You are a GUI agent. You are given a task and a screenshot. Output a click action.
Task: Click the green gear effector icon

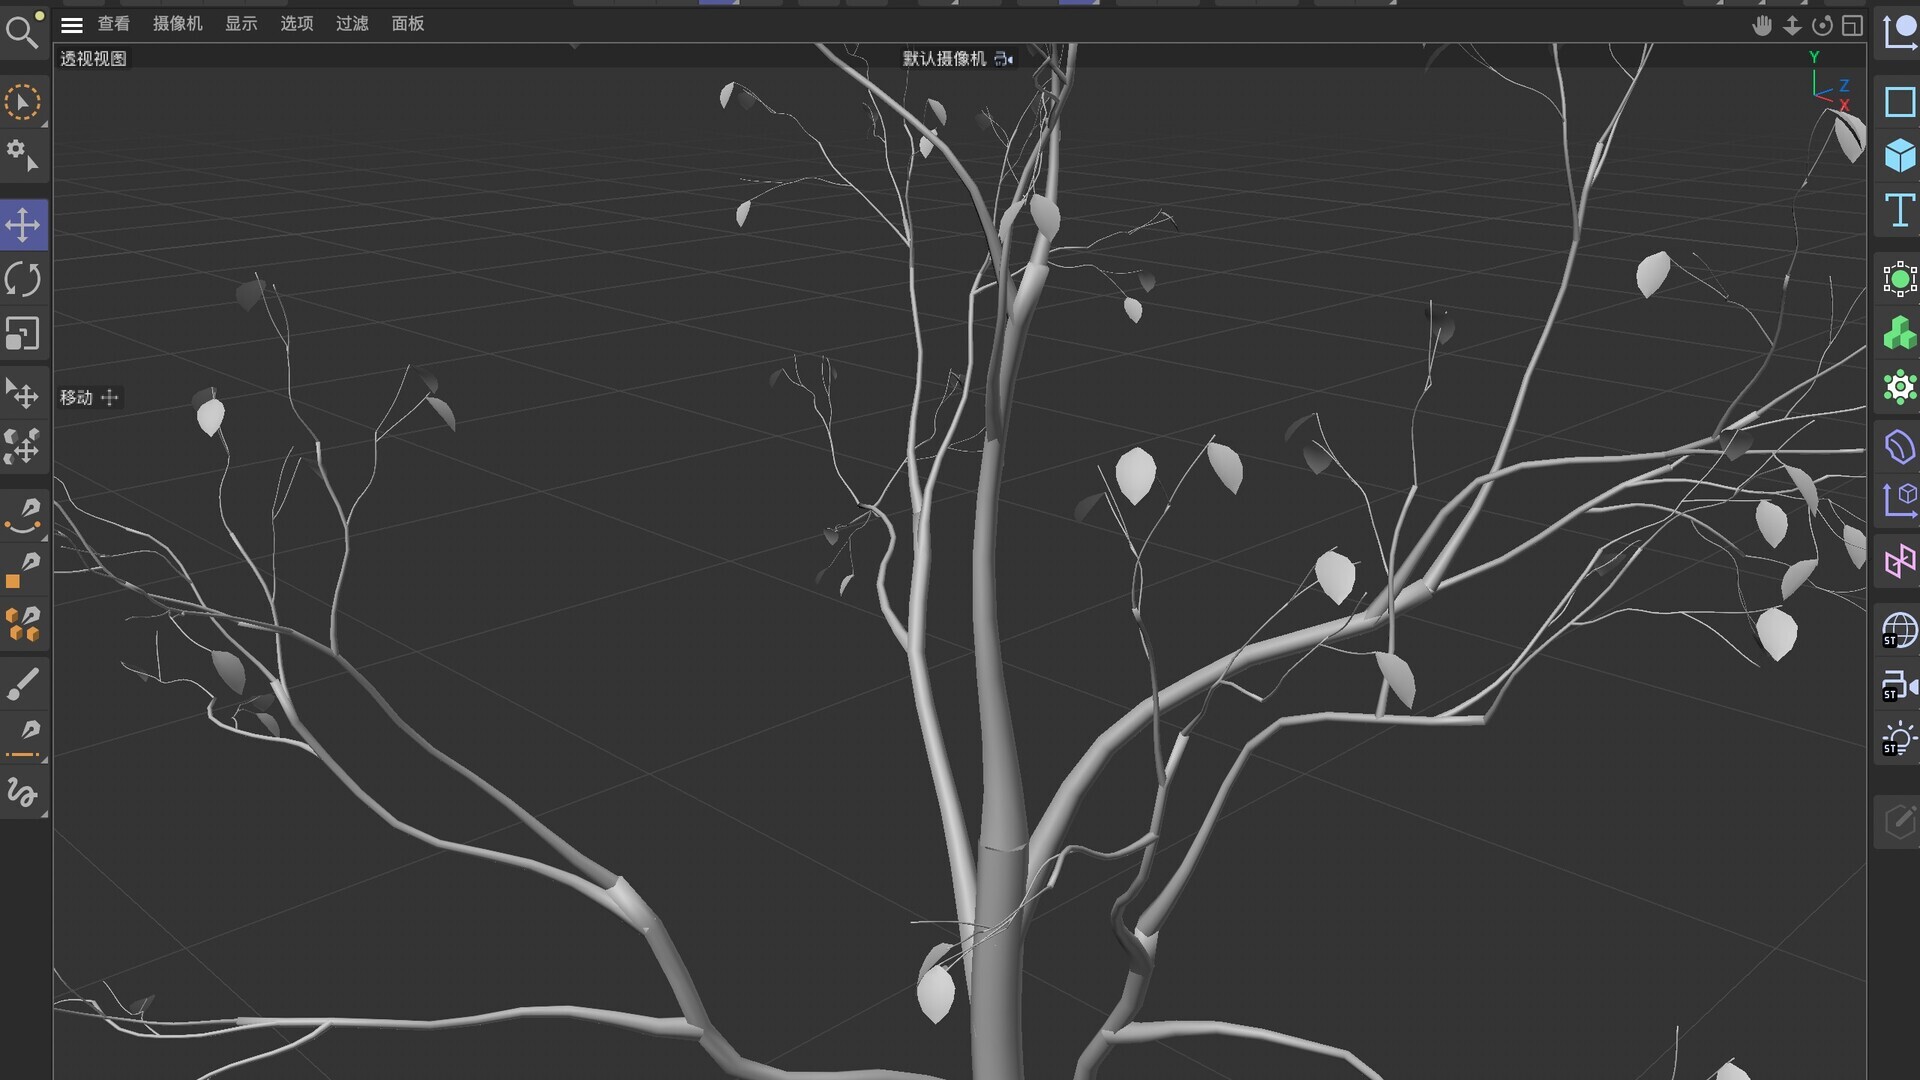(1899, 387)
